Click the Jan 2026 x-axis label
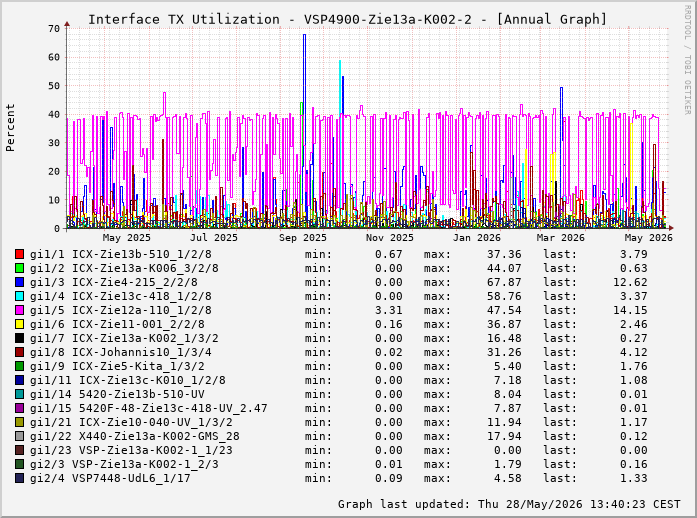 pos(477,238)
